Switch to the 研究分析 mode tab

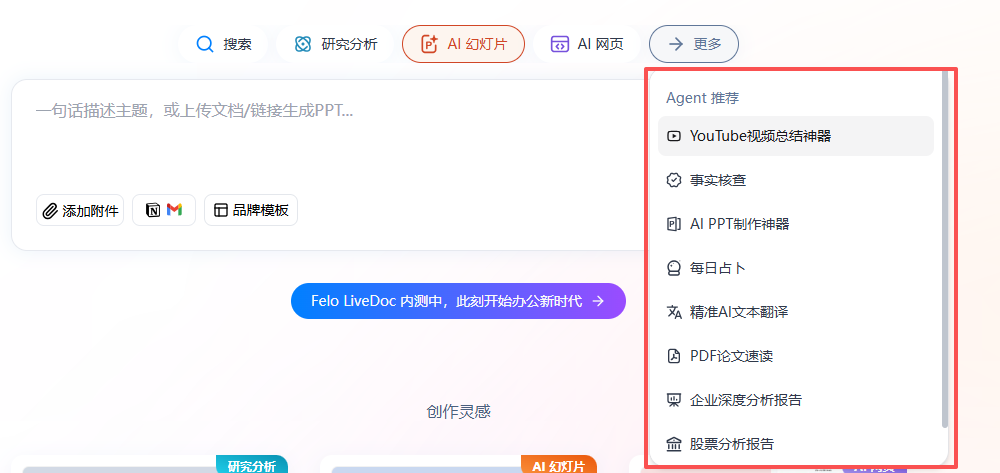coord(336,44)
